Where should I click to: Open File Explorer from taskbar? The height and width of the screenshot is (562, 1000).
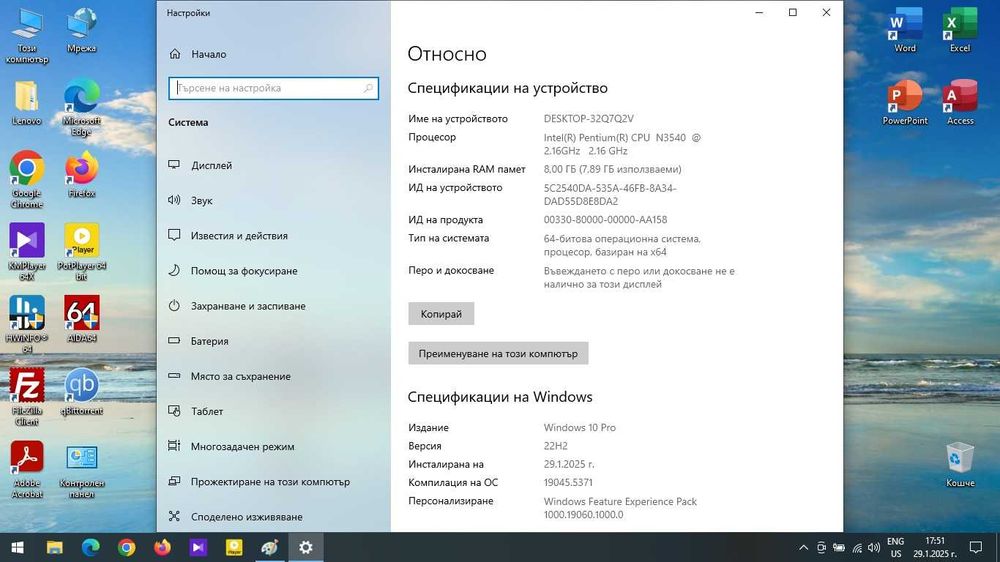55,547
